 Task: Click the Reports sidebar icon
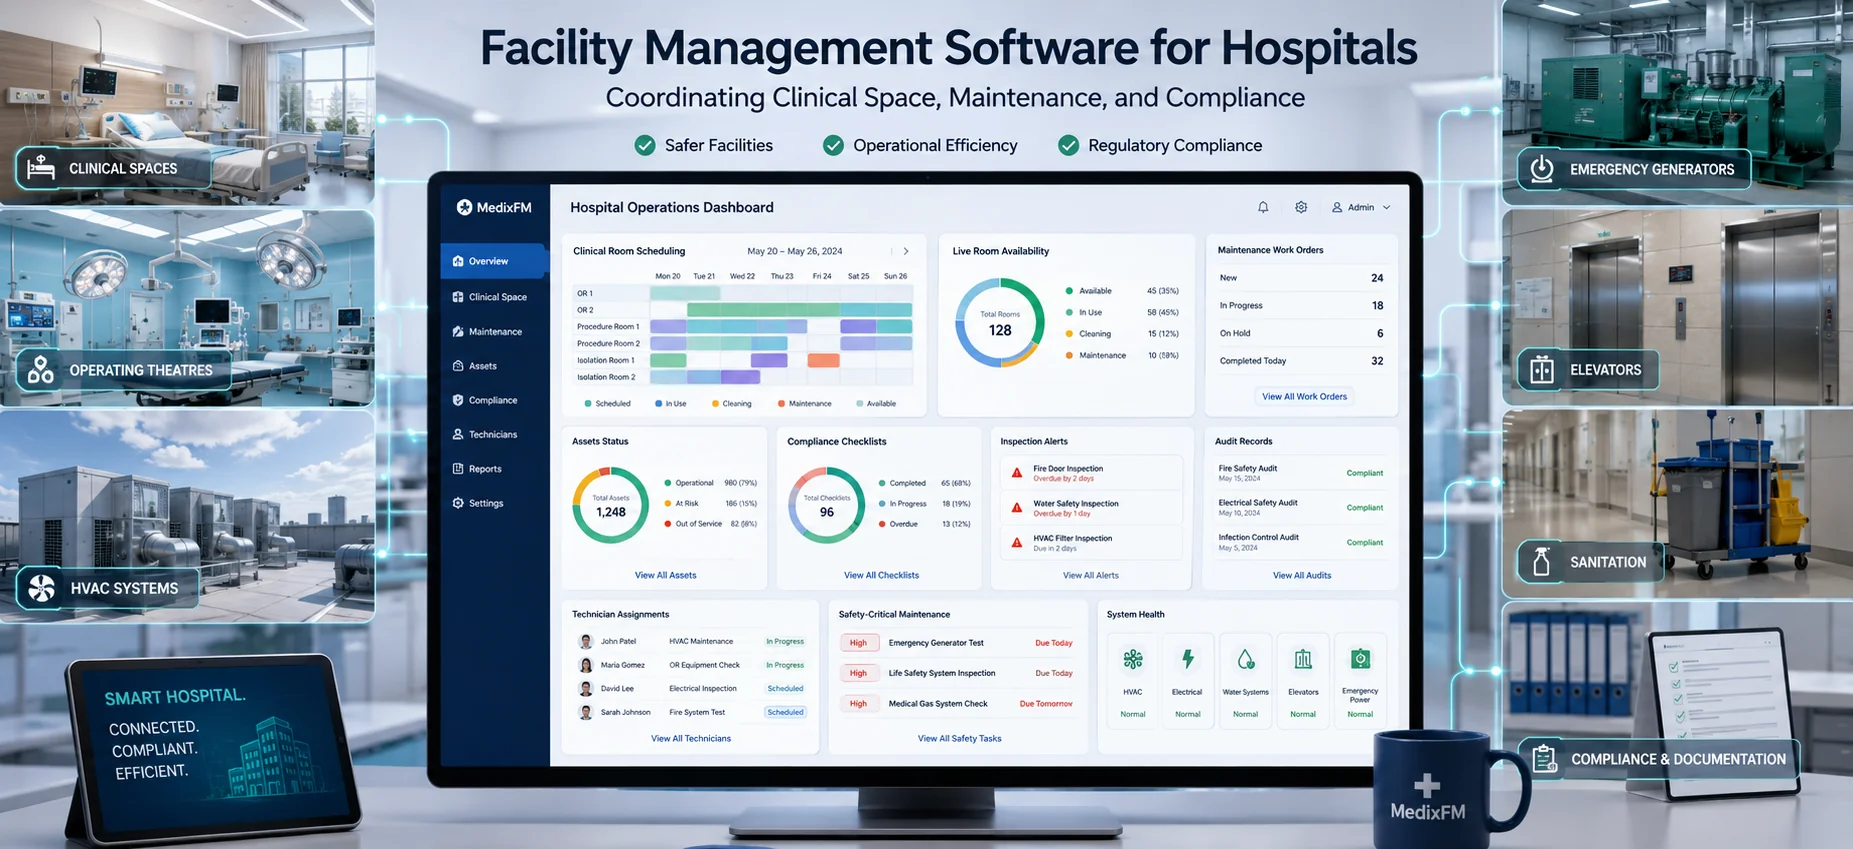[458, 468]
